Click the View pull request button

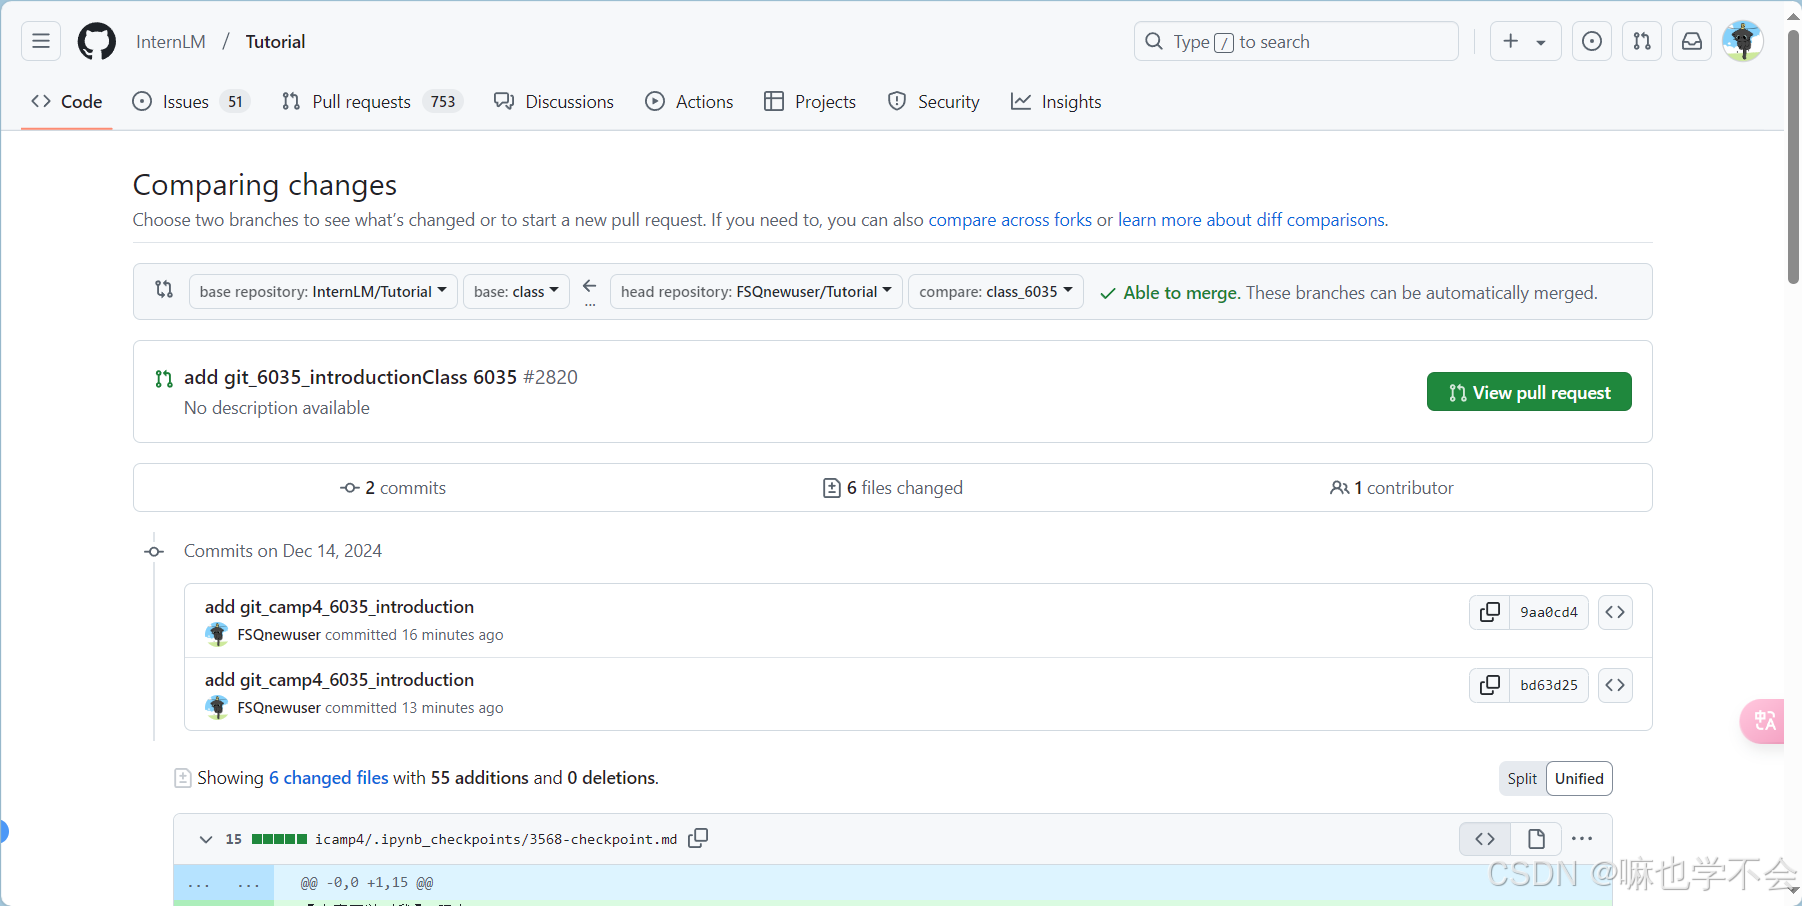tap(1529, 392)
